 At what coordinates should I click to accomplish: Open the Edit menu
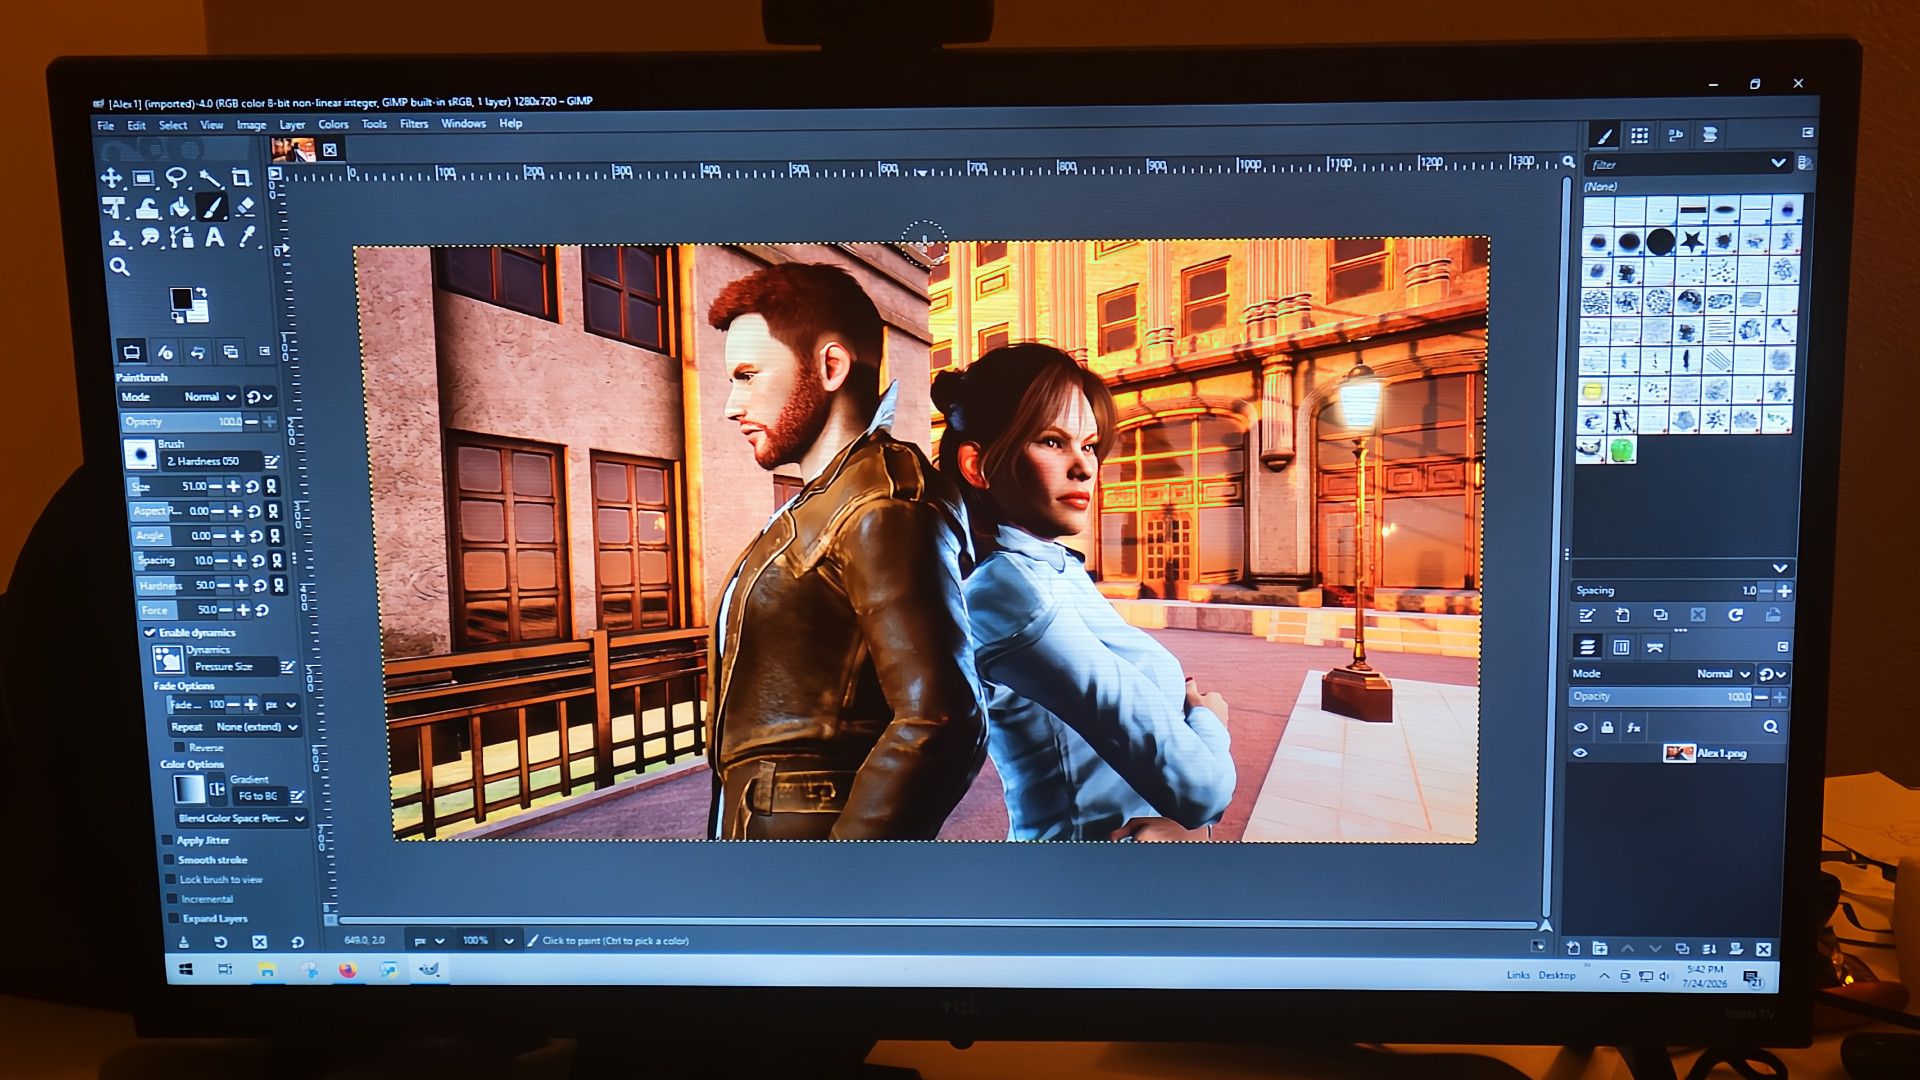coord(136,126)
